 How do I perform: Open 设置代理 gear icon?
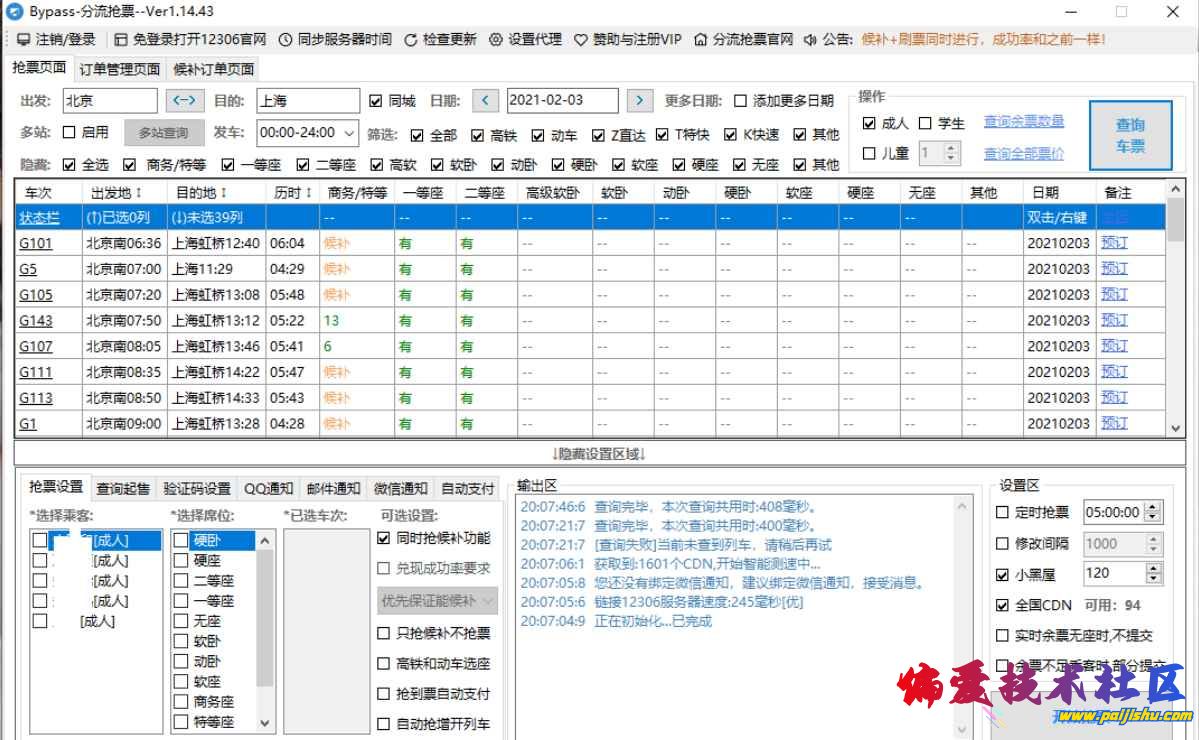click(495, 40)
